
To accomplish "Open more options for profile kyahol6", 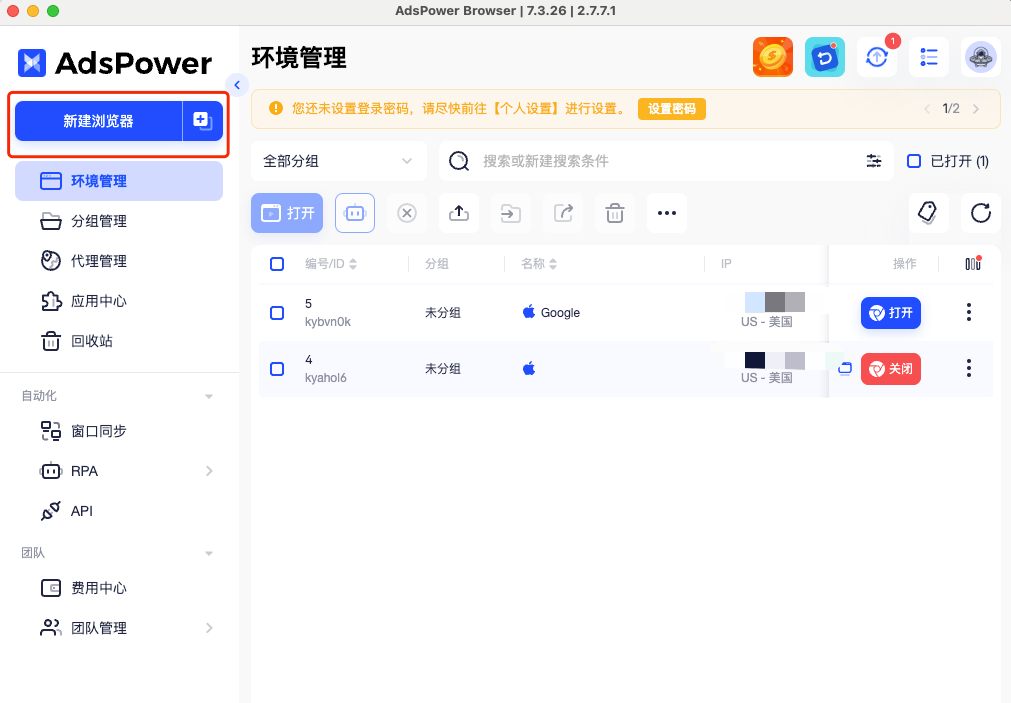I will pyautogui.click(x=968, y=368).
